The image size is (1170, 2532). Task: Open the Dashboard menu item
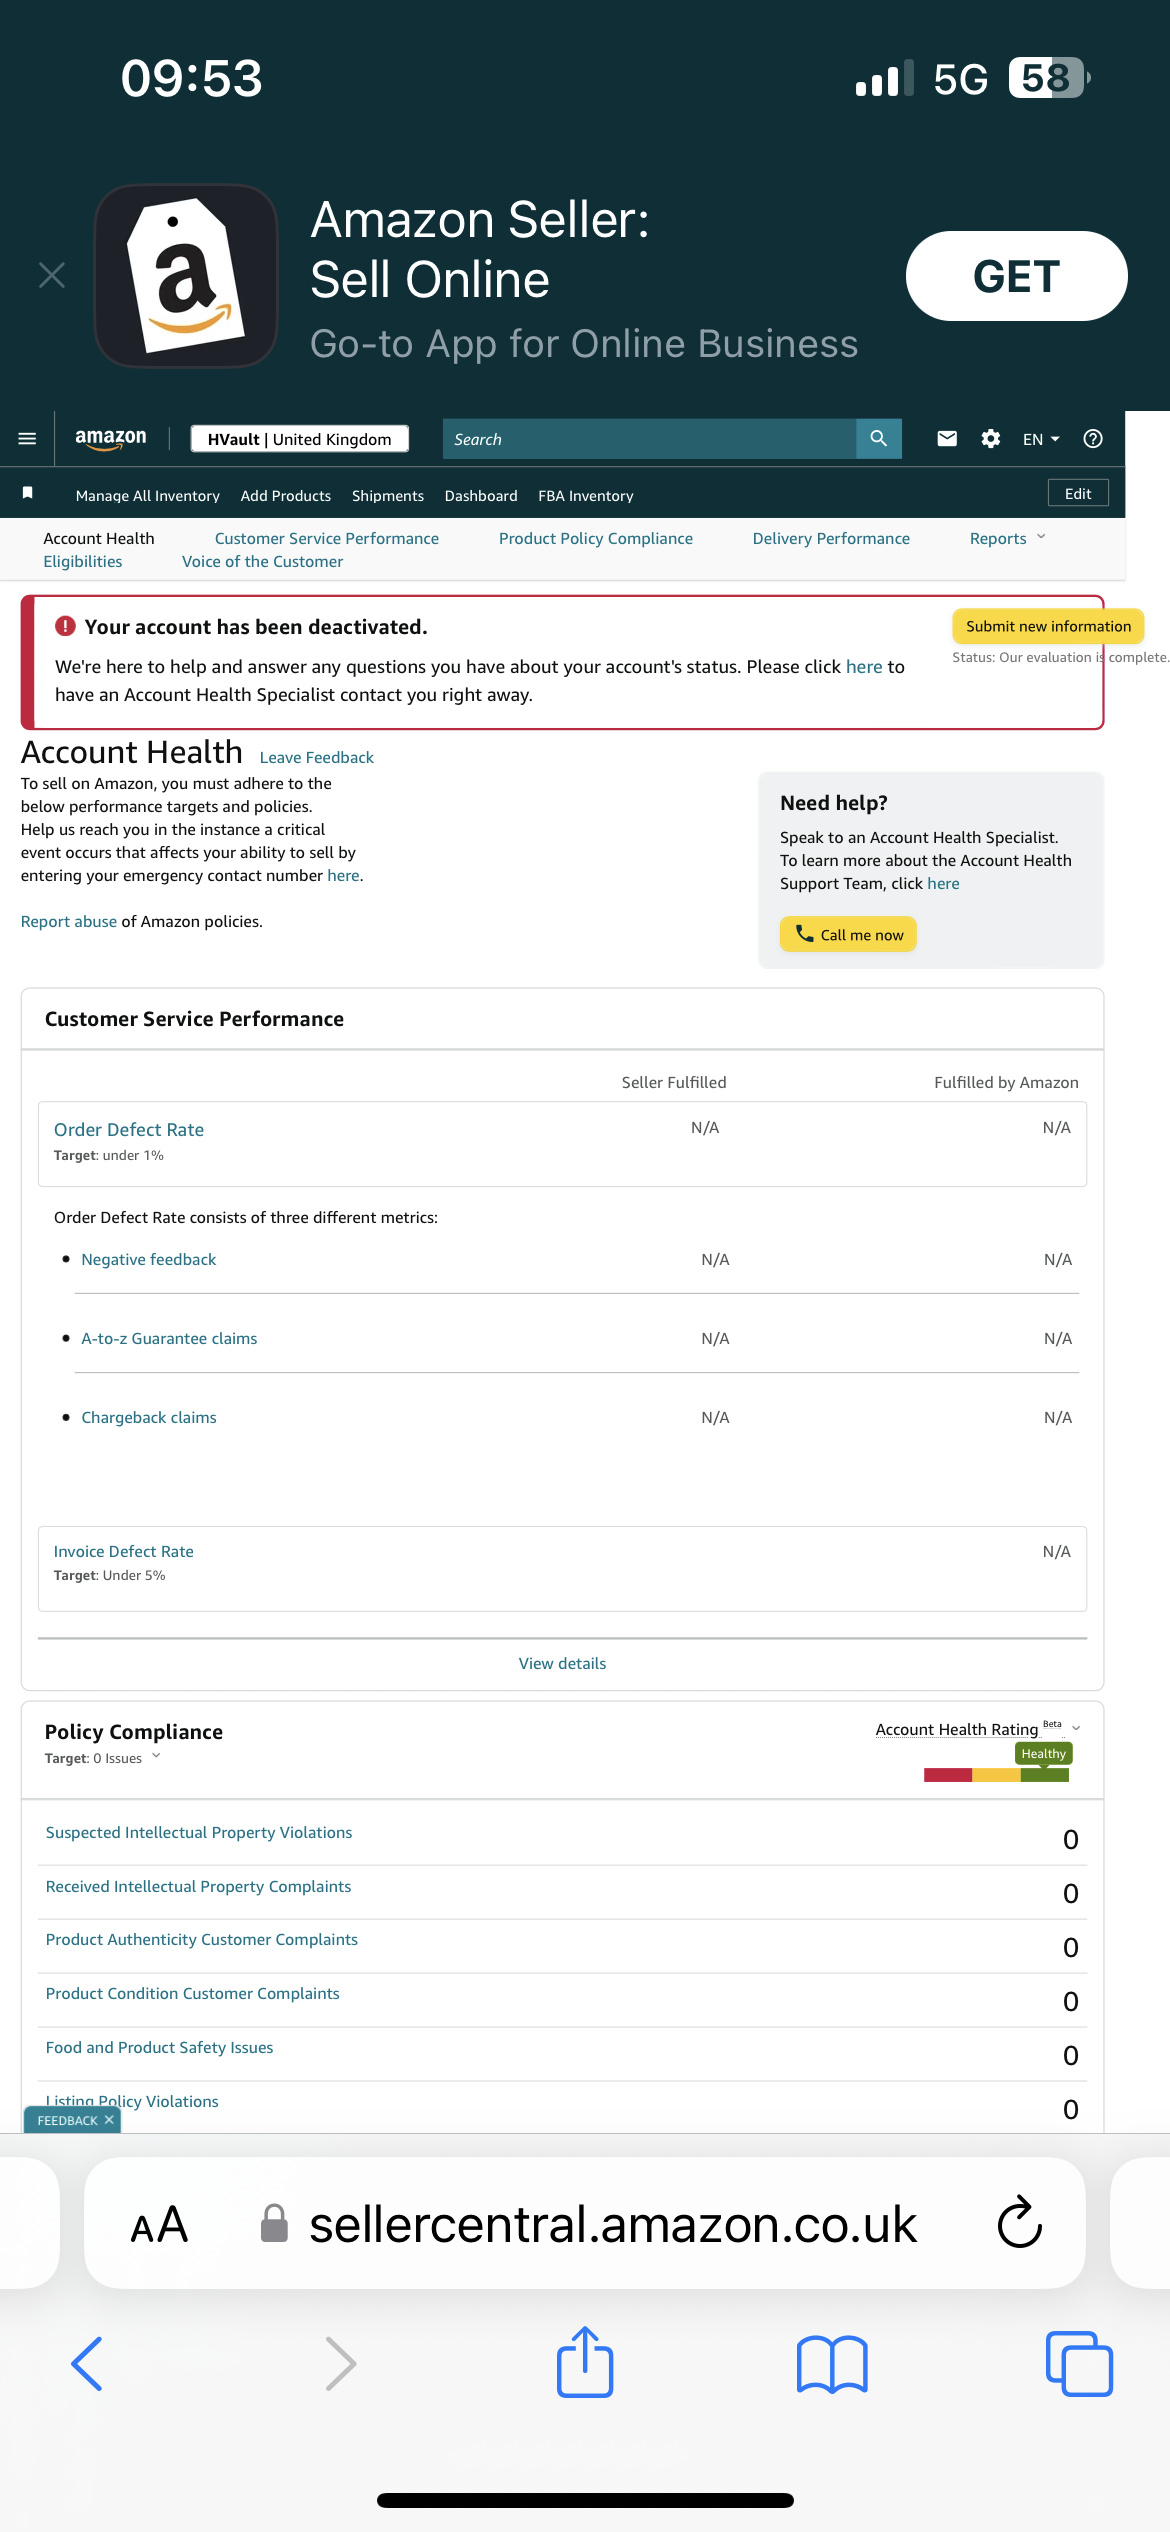(x=481, y=495)
